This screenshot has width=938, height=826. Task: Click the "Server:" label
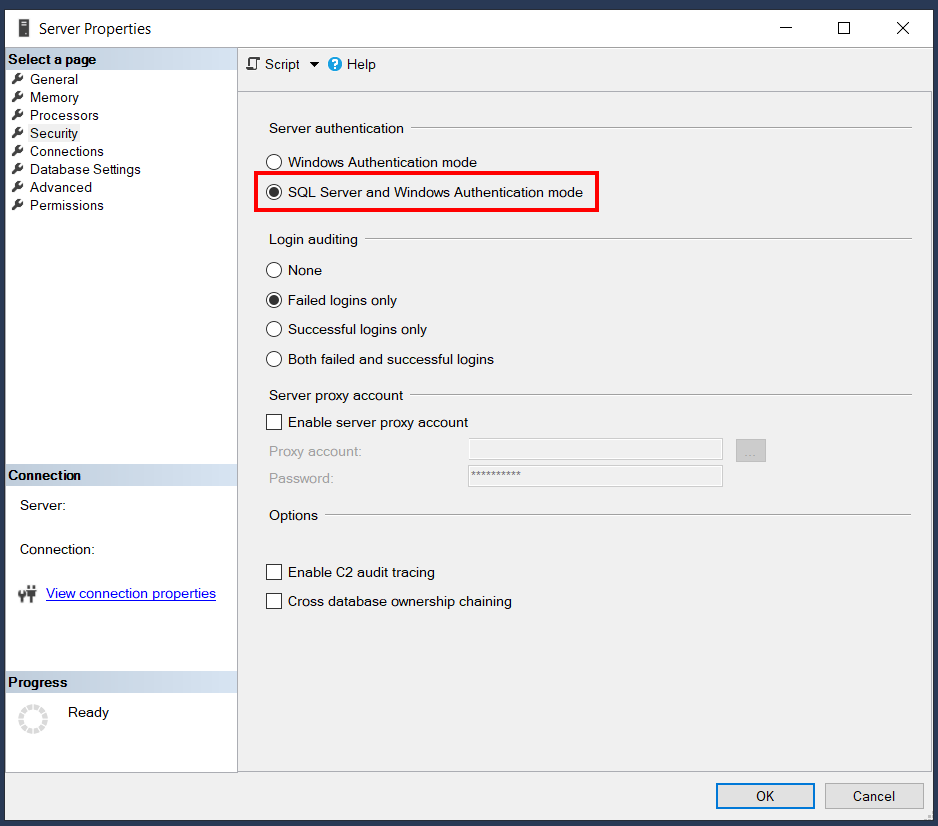43,505
